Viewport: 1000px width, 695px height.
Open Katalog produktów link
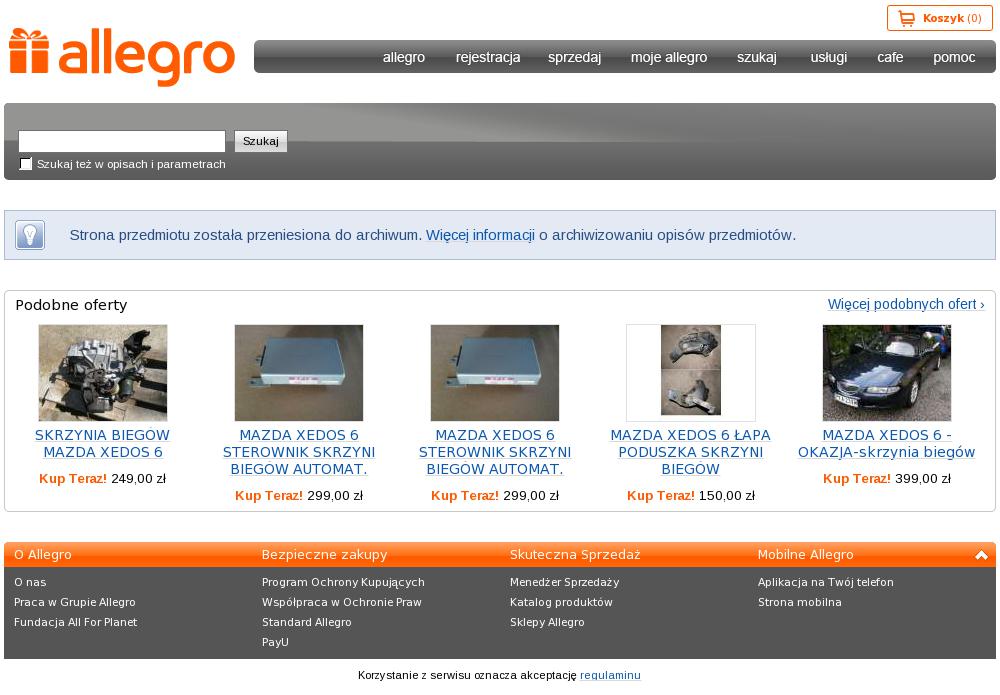(x=561, y=602)
